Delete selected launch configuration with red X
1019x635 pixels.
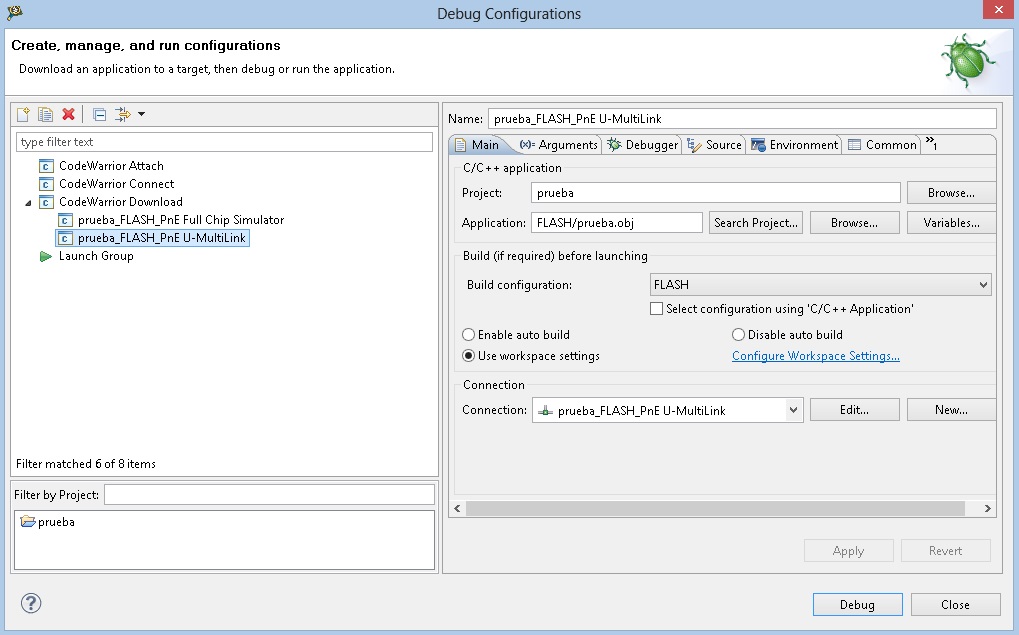[68, 114]
